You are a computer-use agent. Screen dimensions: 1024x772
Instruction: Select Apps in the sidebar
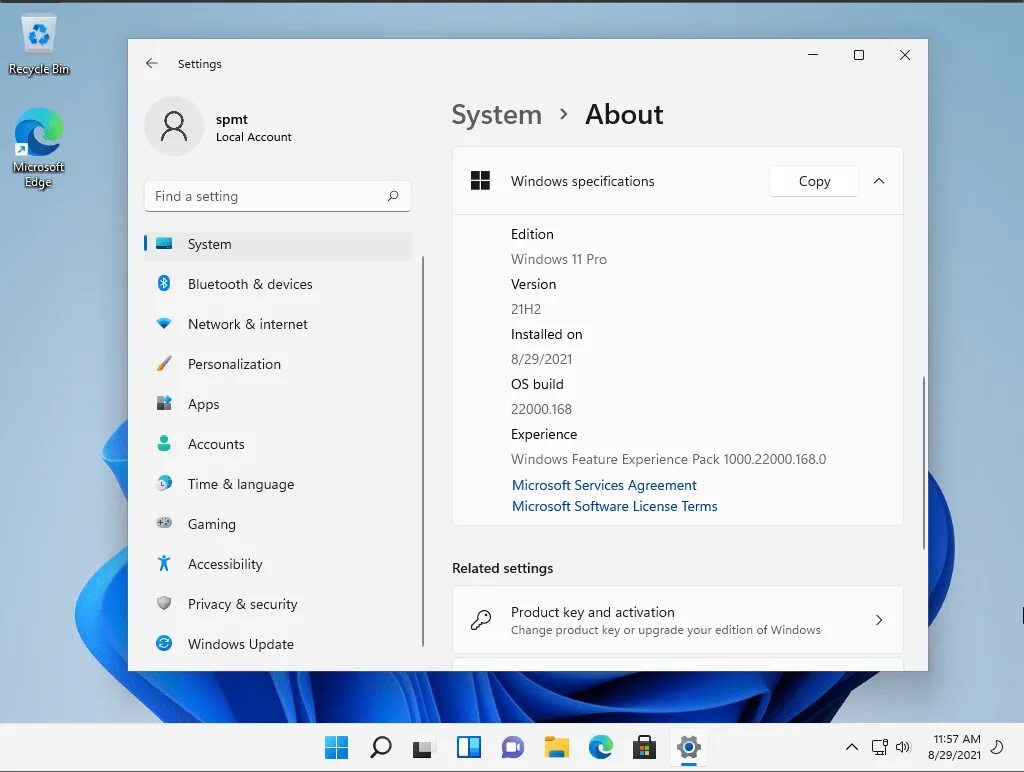278,404
